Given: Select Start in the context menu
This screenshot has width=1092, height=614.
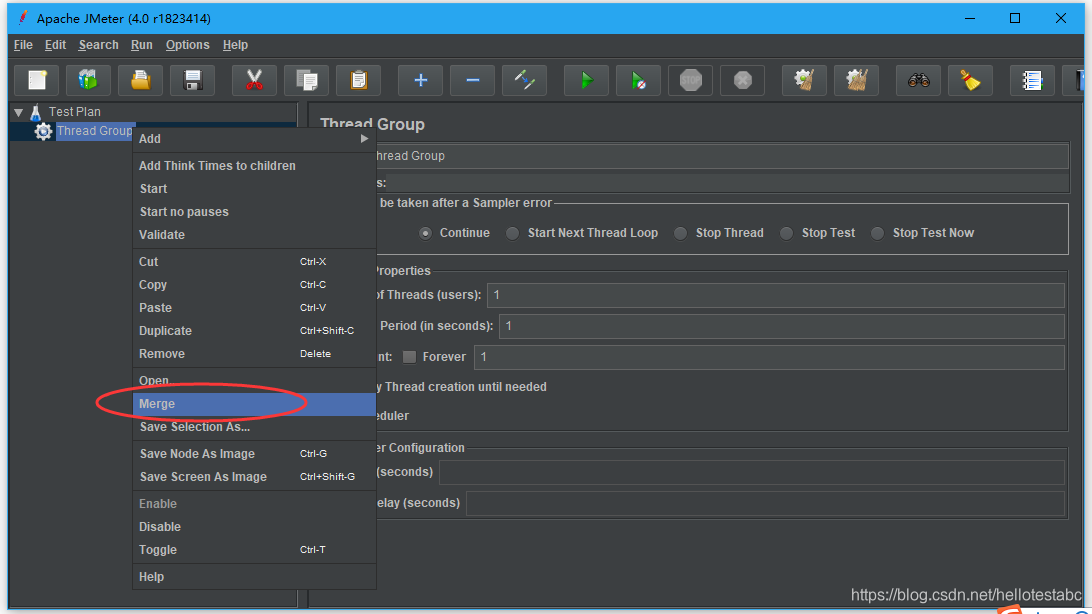Looking at the screenshot, I should pyautogui.click(x=254, y=189).
